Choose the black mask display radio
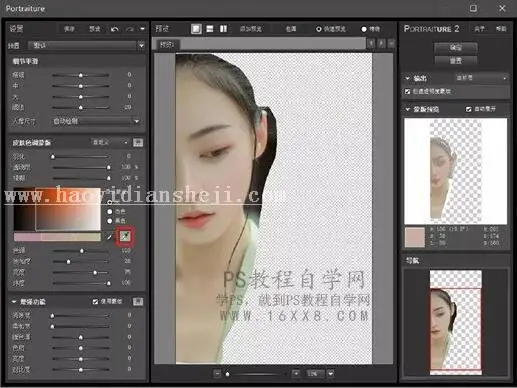Screen dimensions: 517x388 point(110,221)
